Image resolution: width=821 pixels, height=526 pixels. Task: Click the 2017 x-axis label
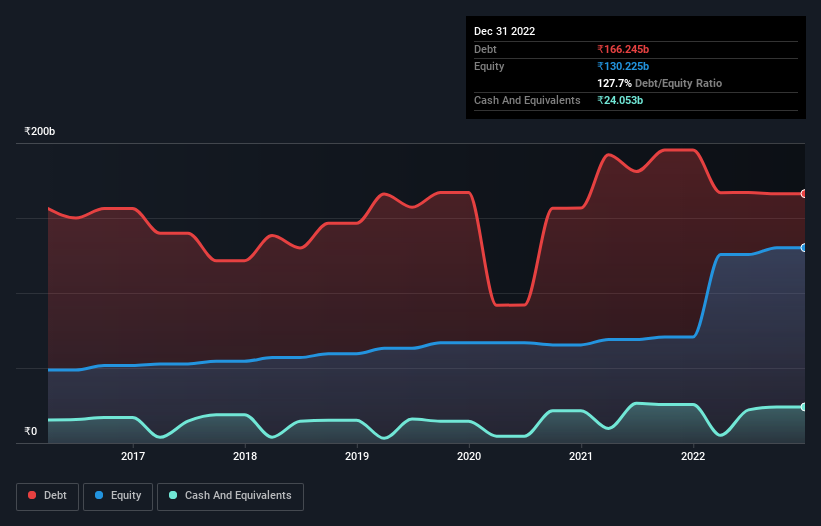click(x=133, y=456)
